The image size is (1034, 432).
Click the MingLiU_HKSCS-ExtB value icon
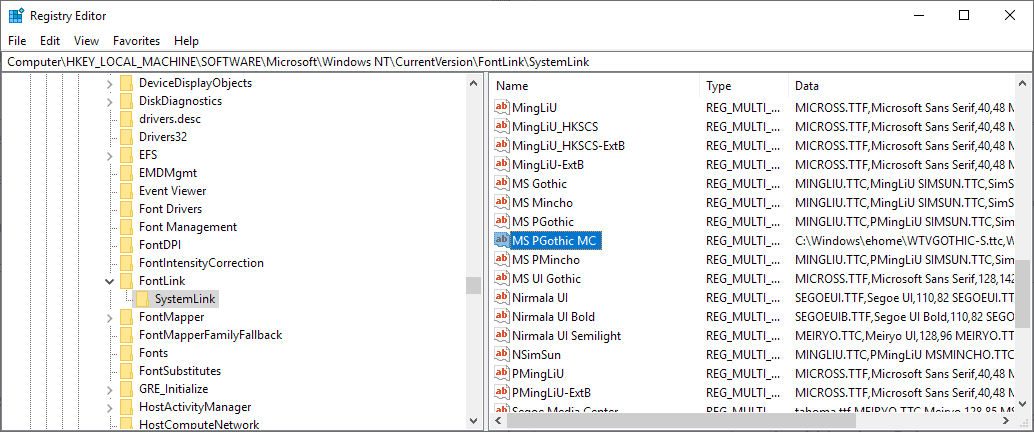pyautogui.click(x=502, y=146)
